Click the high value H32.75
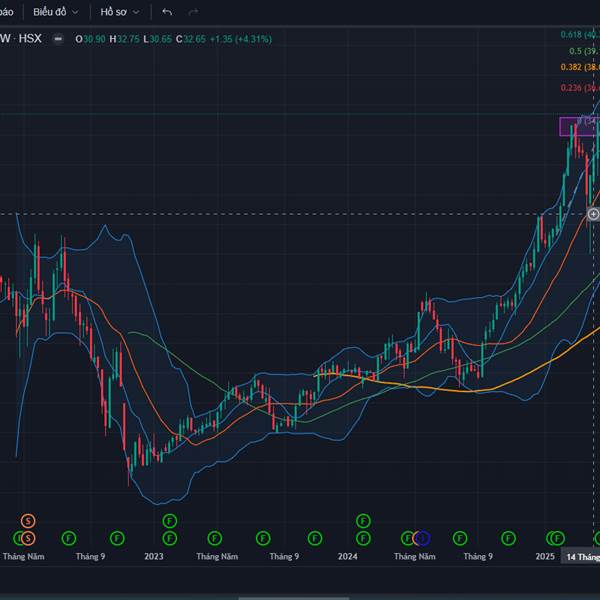The image size is (600, 600). point(124,39)
